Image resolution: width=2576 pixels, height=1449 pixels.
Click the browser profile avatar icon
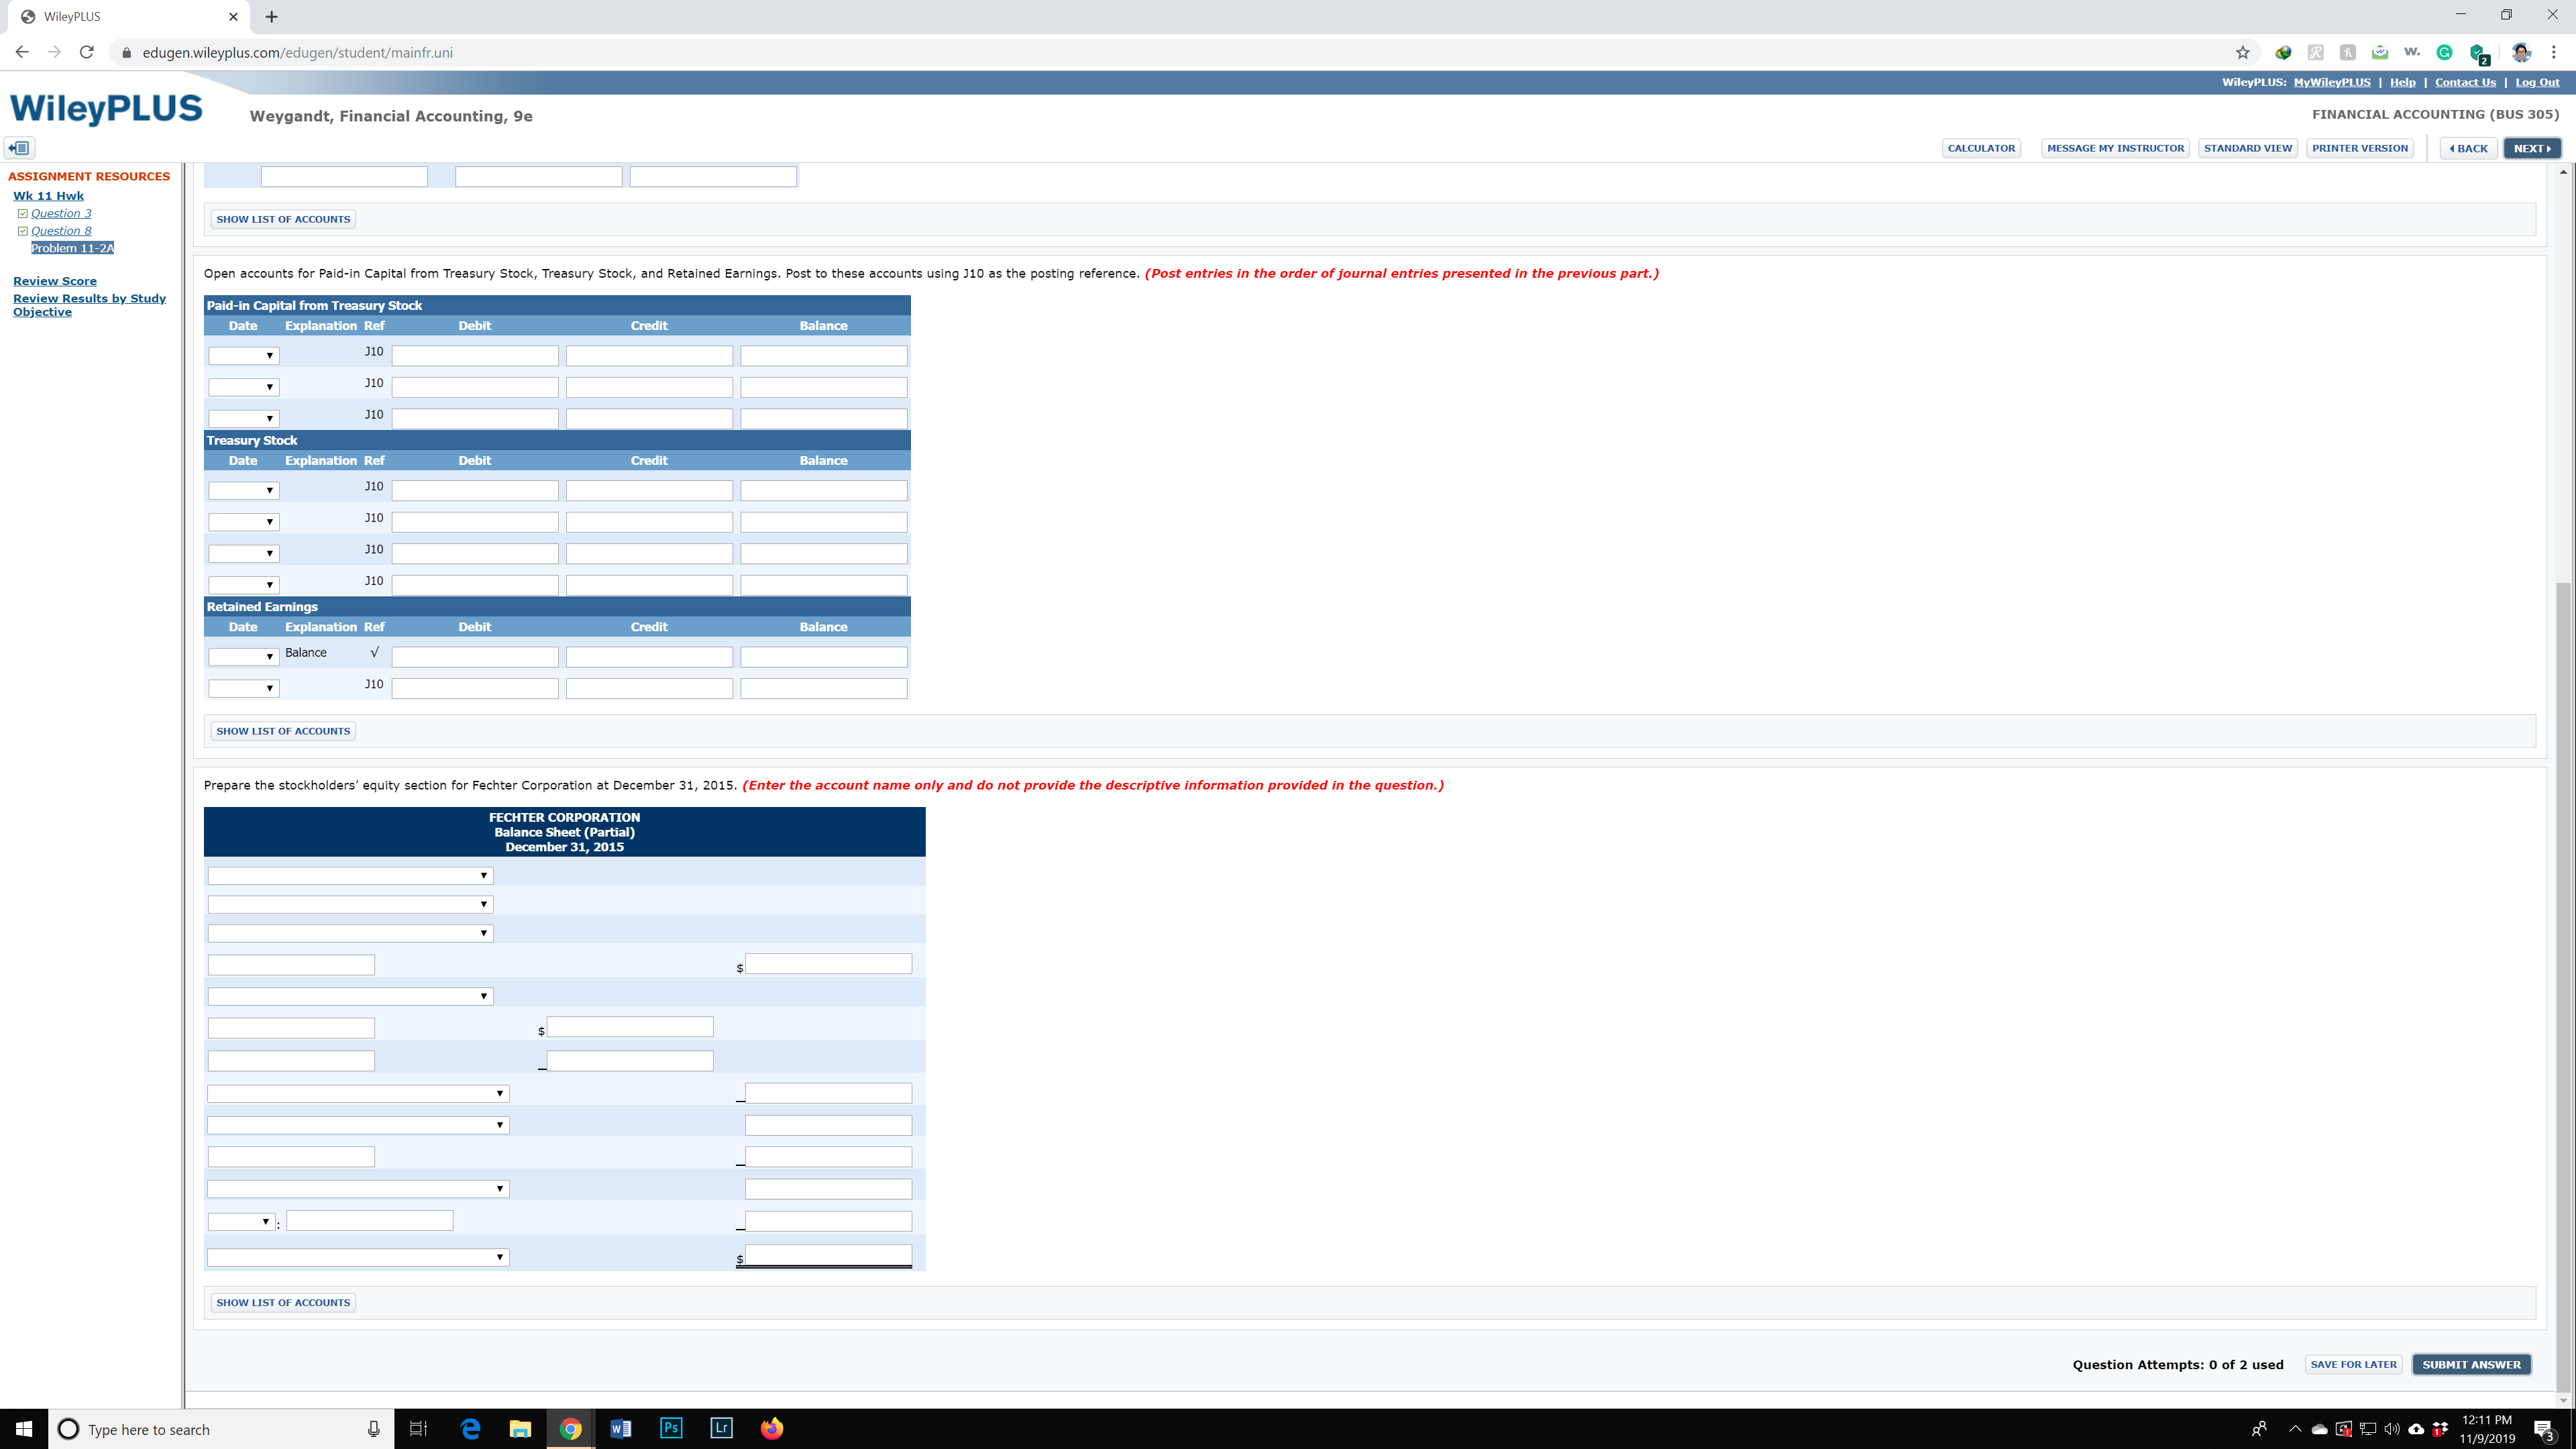point(2521,52)
